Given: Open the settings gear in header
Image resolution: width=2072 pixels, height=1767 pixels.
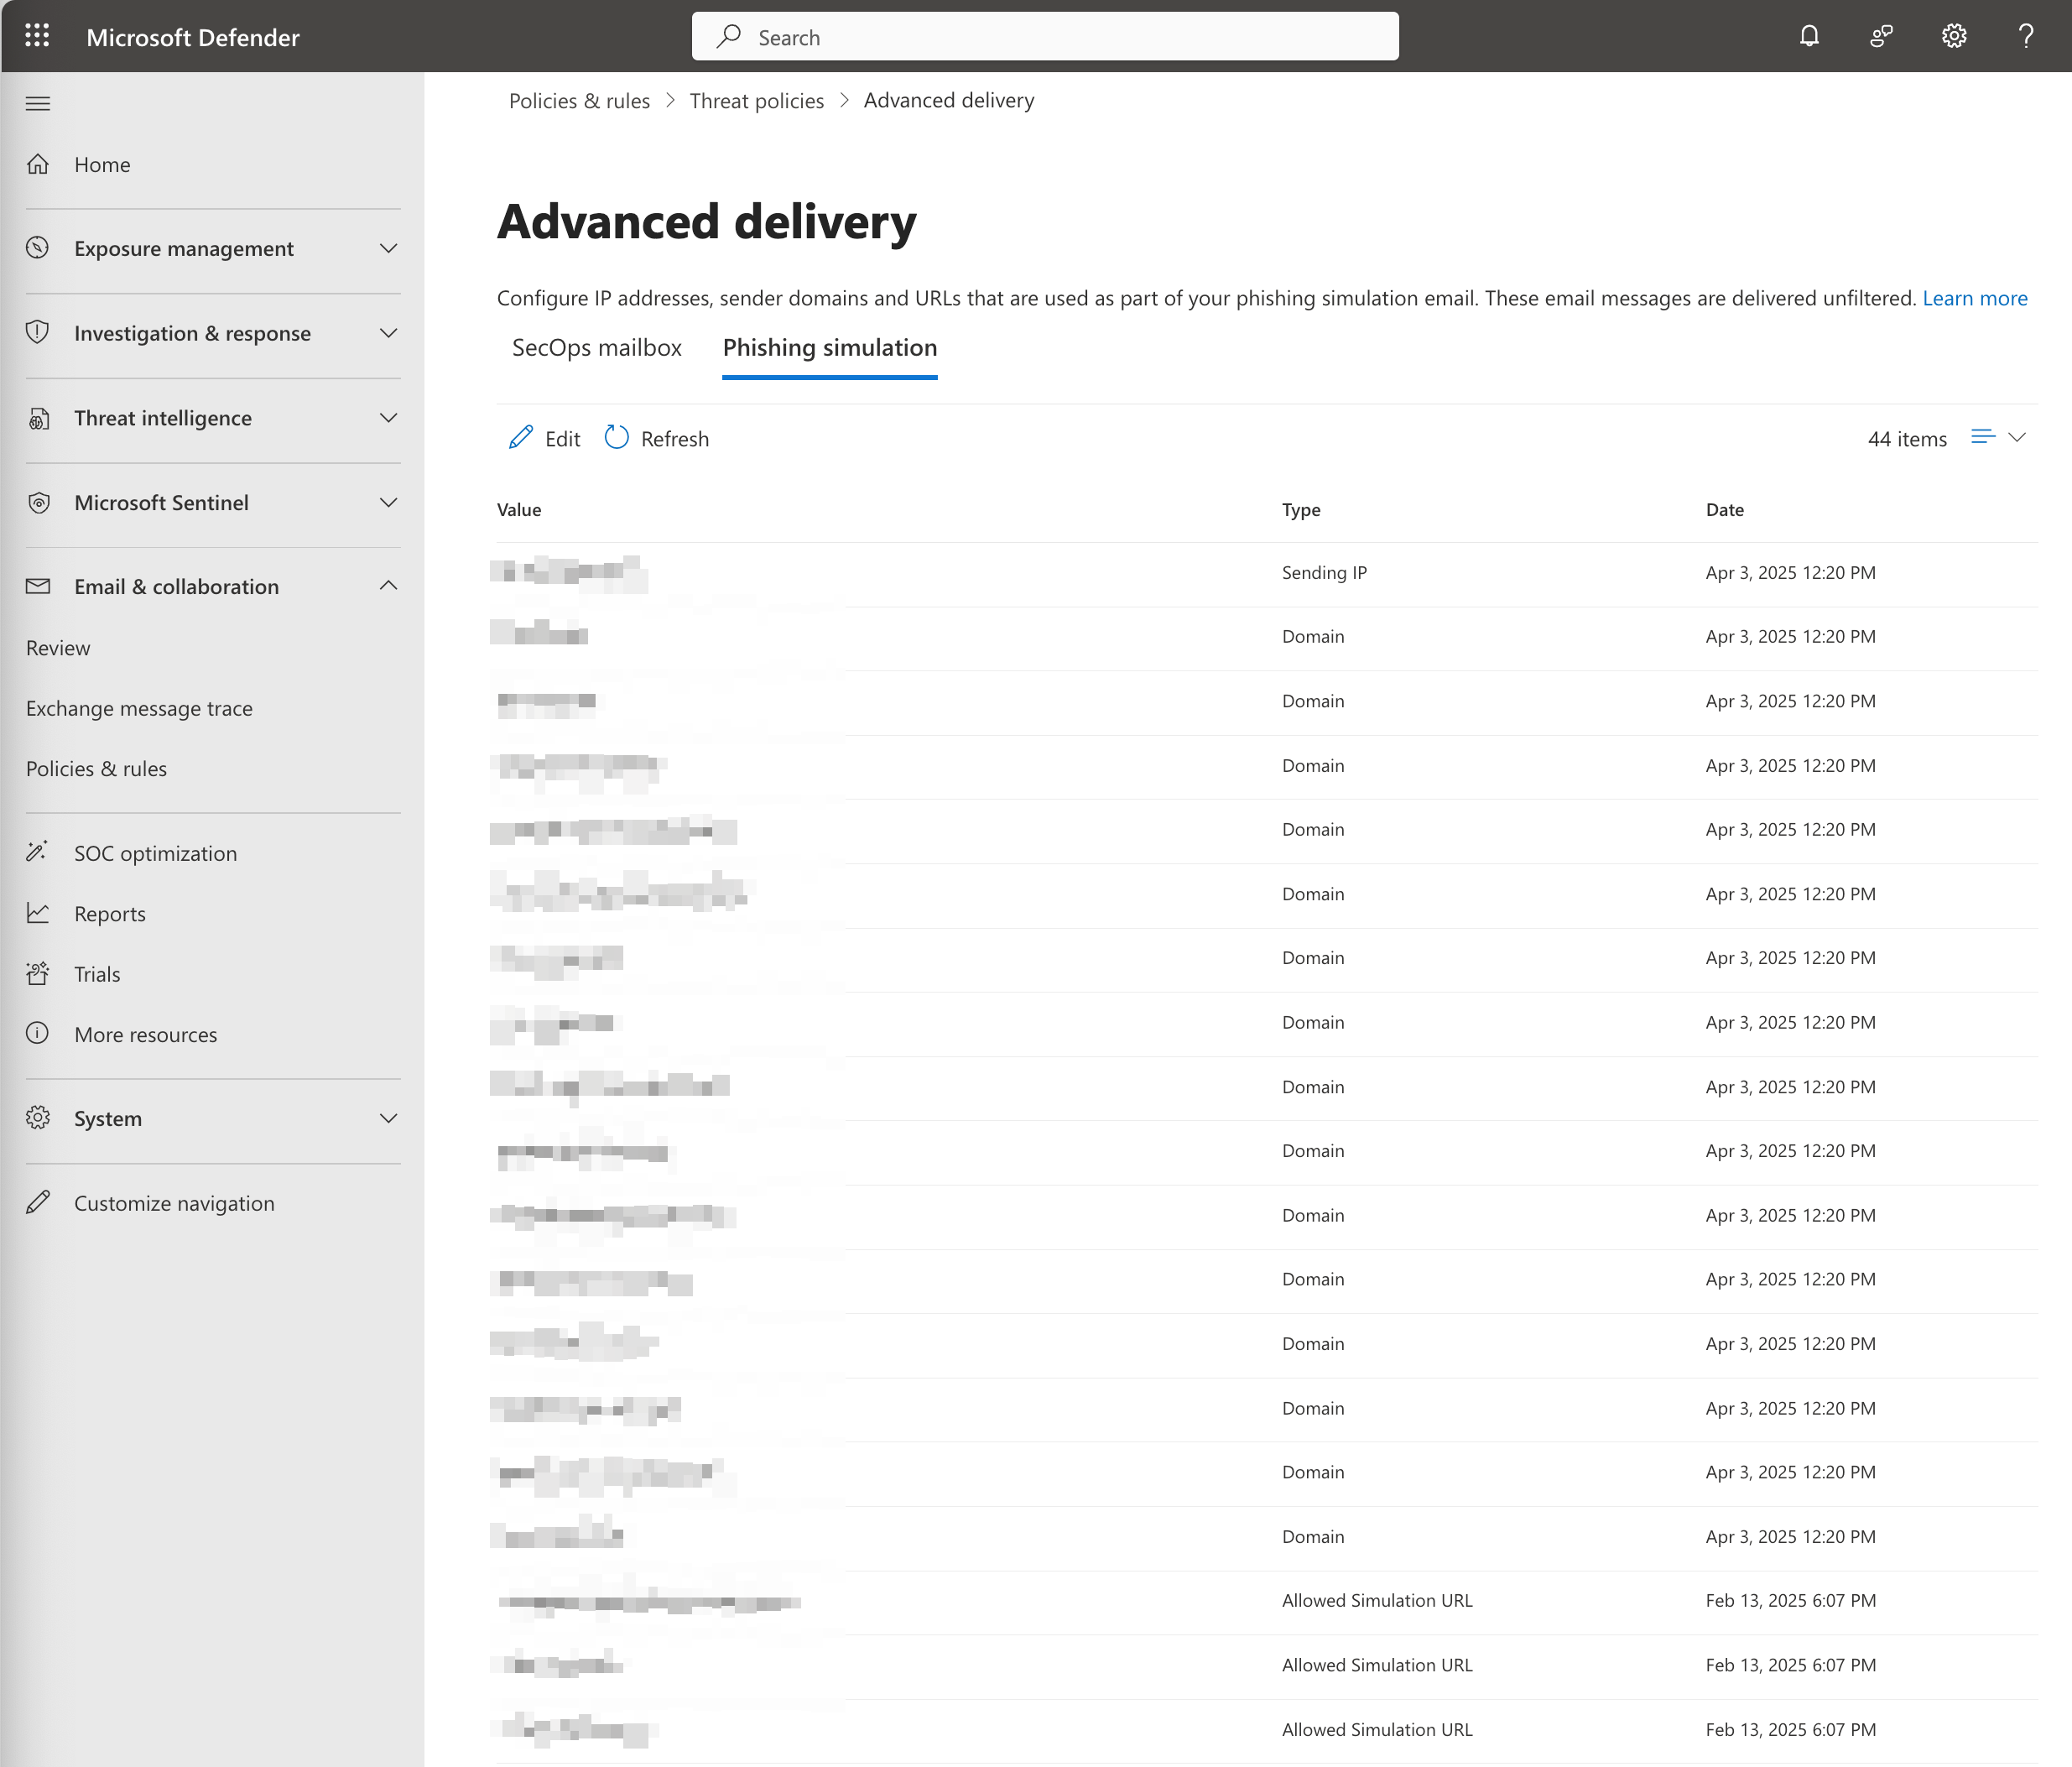Looking at the screenshot, I should tap(1953, 37).
